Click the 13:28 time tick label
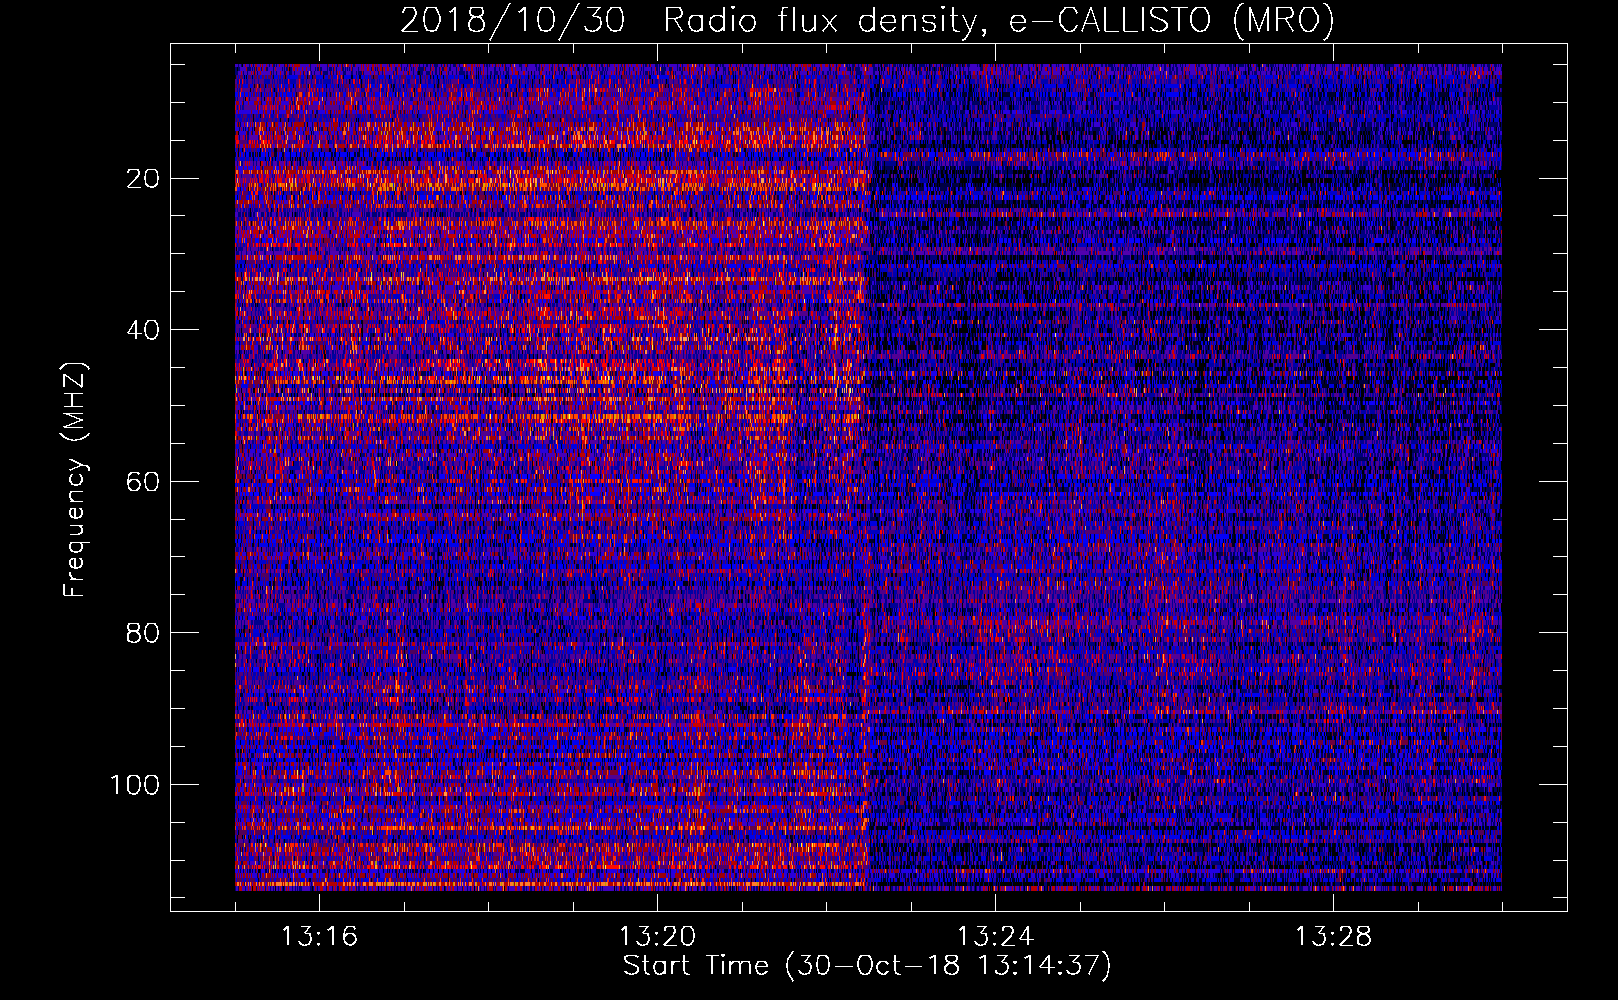The height and width of the screenshot is (1000, 1618). pyautogui.click(x=1333, y=937)
